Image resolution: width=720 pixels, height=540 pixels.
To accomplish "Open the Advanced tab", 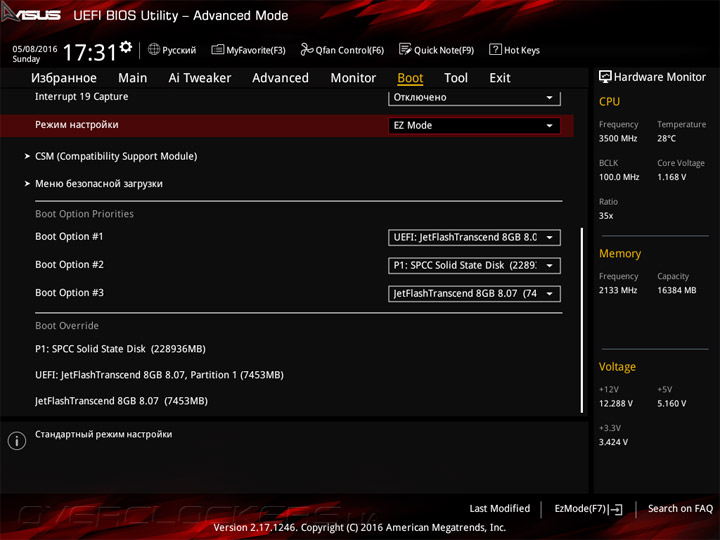I will 281,78.
